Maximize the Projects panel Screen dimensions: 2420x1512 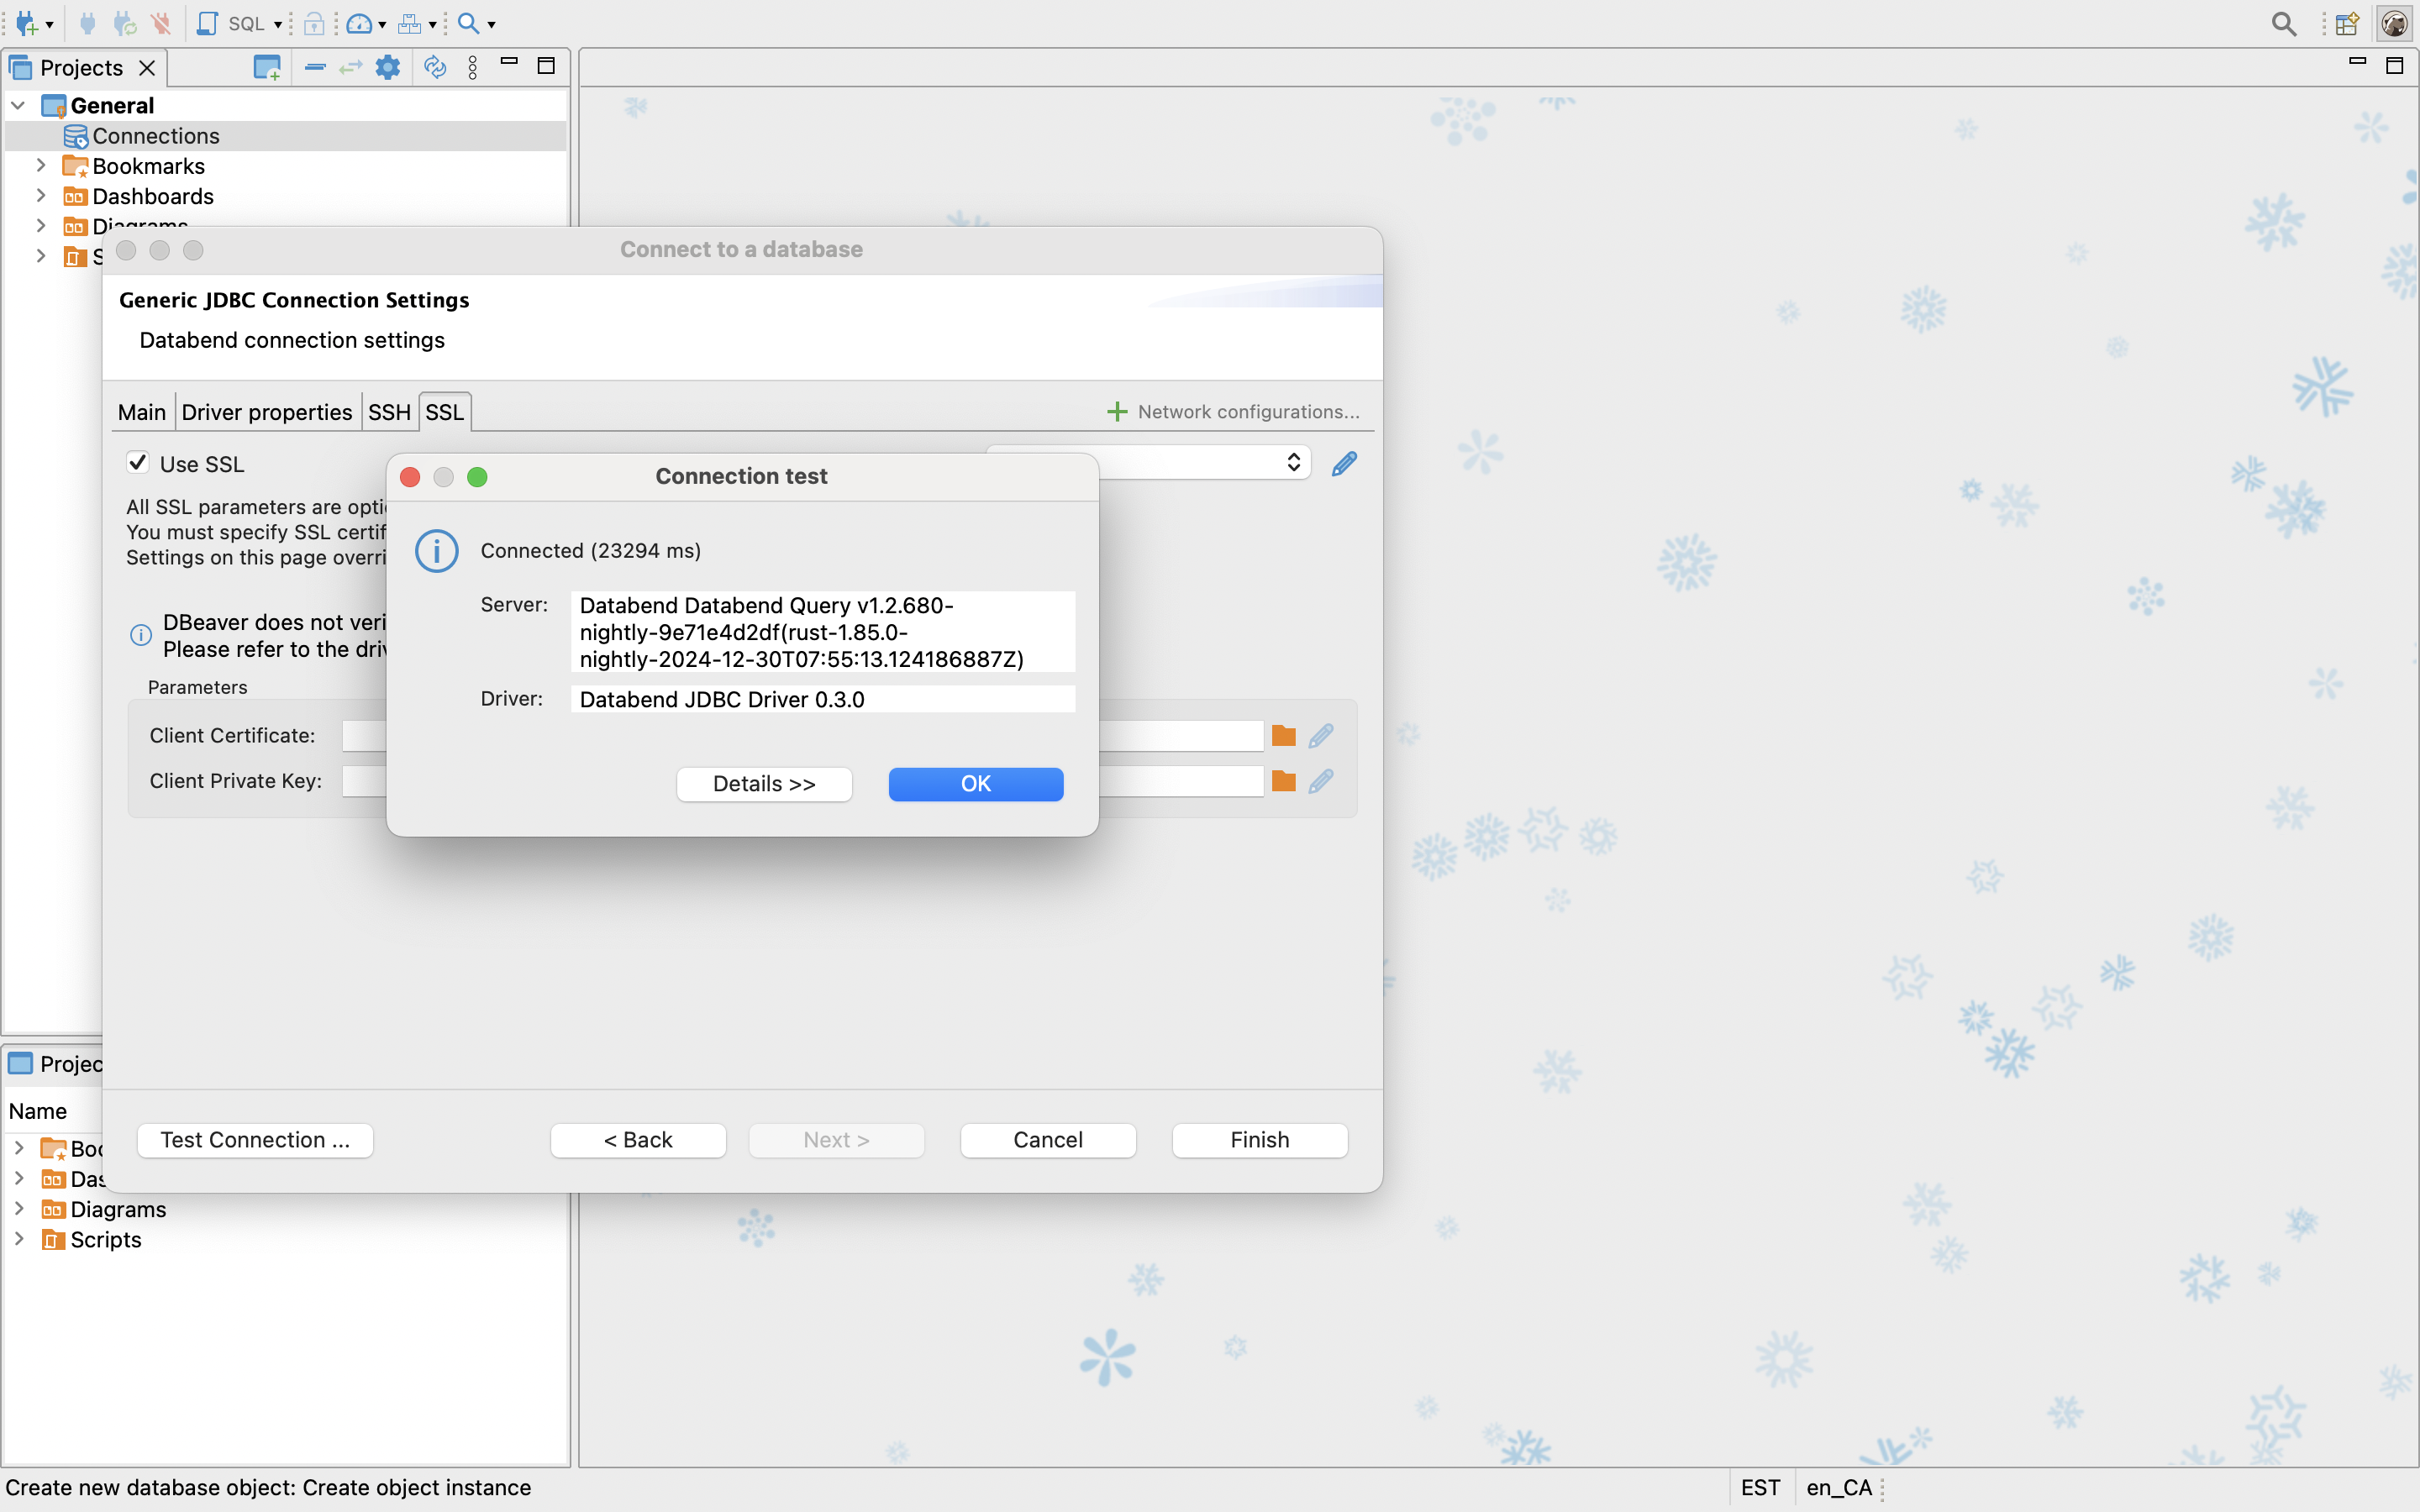(x=546, y=66)
